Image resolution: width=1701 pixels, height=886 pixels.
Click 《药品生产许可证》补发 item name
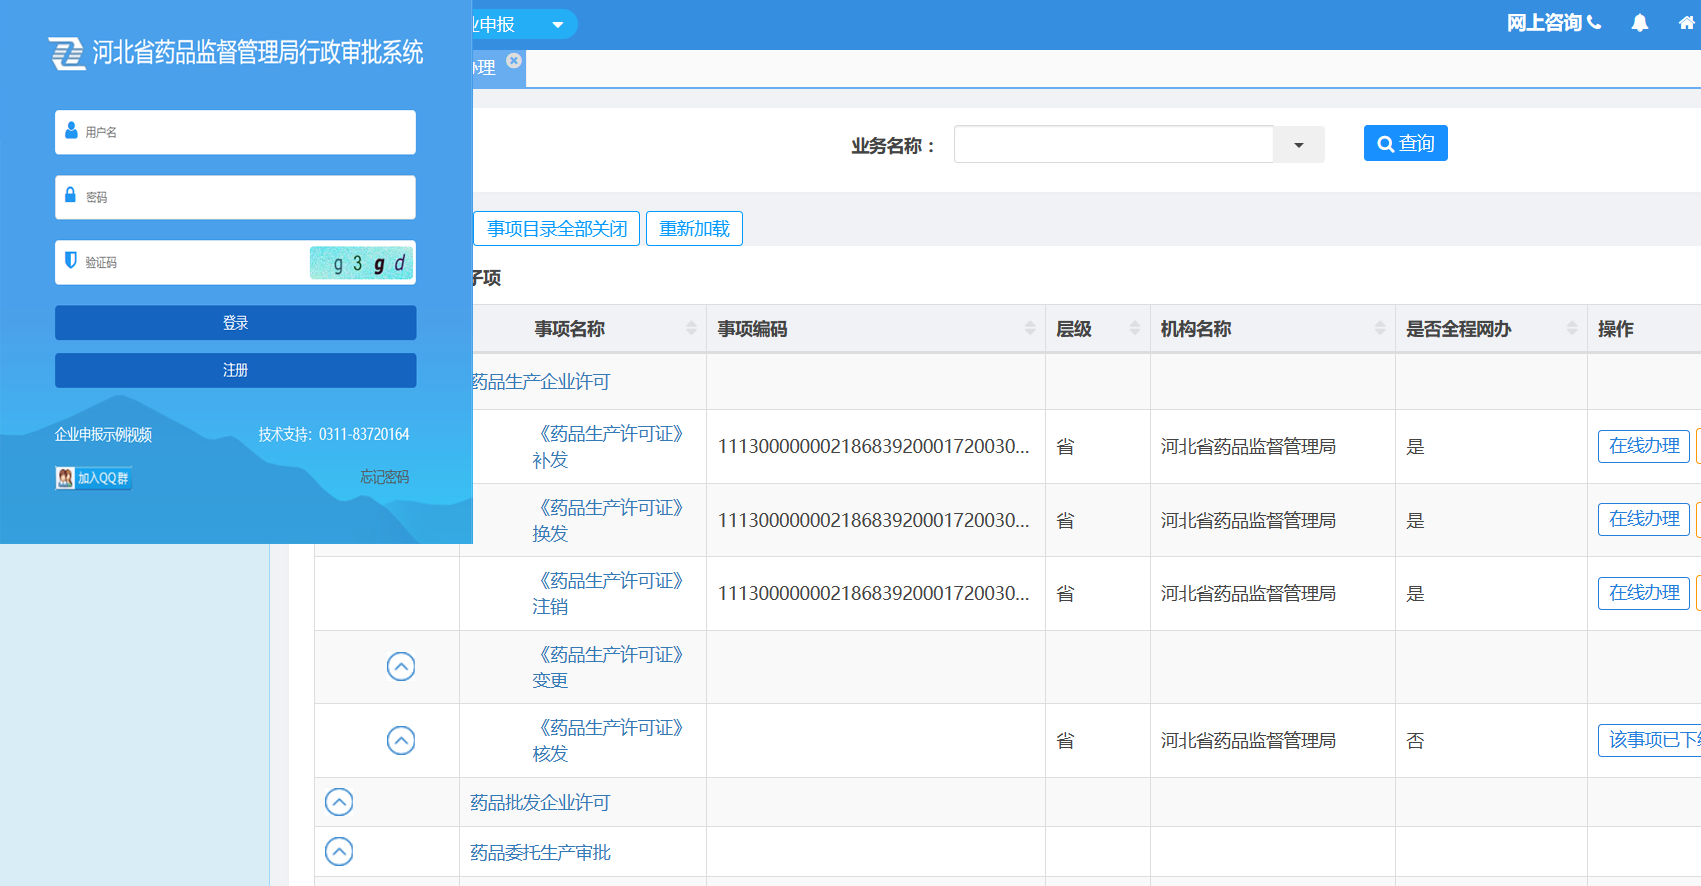coord(607,447)
